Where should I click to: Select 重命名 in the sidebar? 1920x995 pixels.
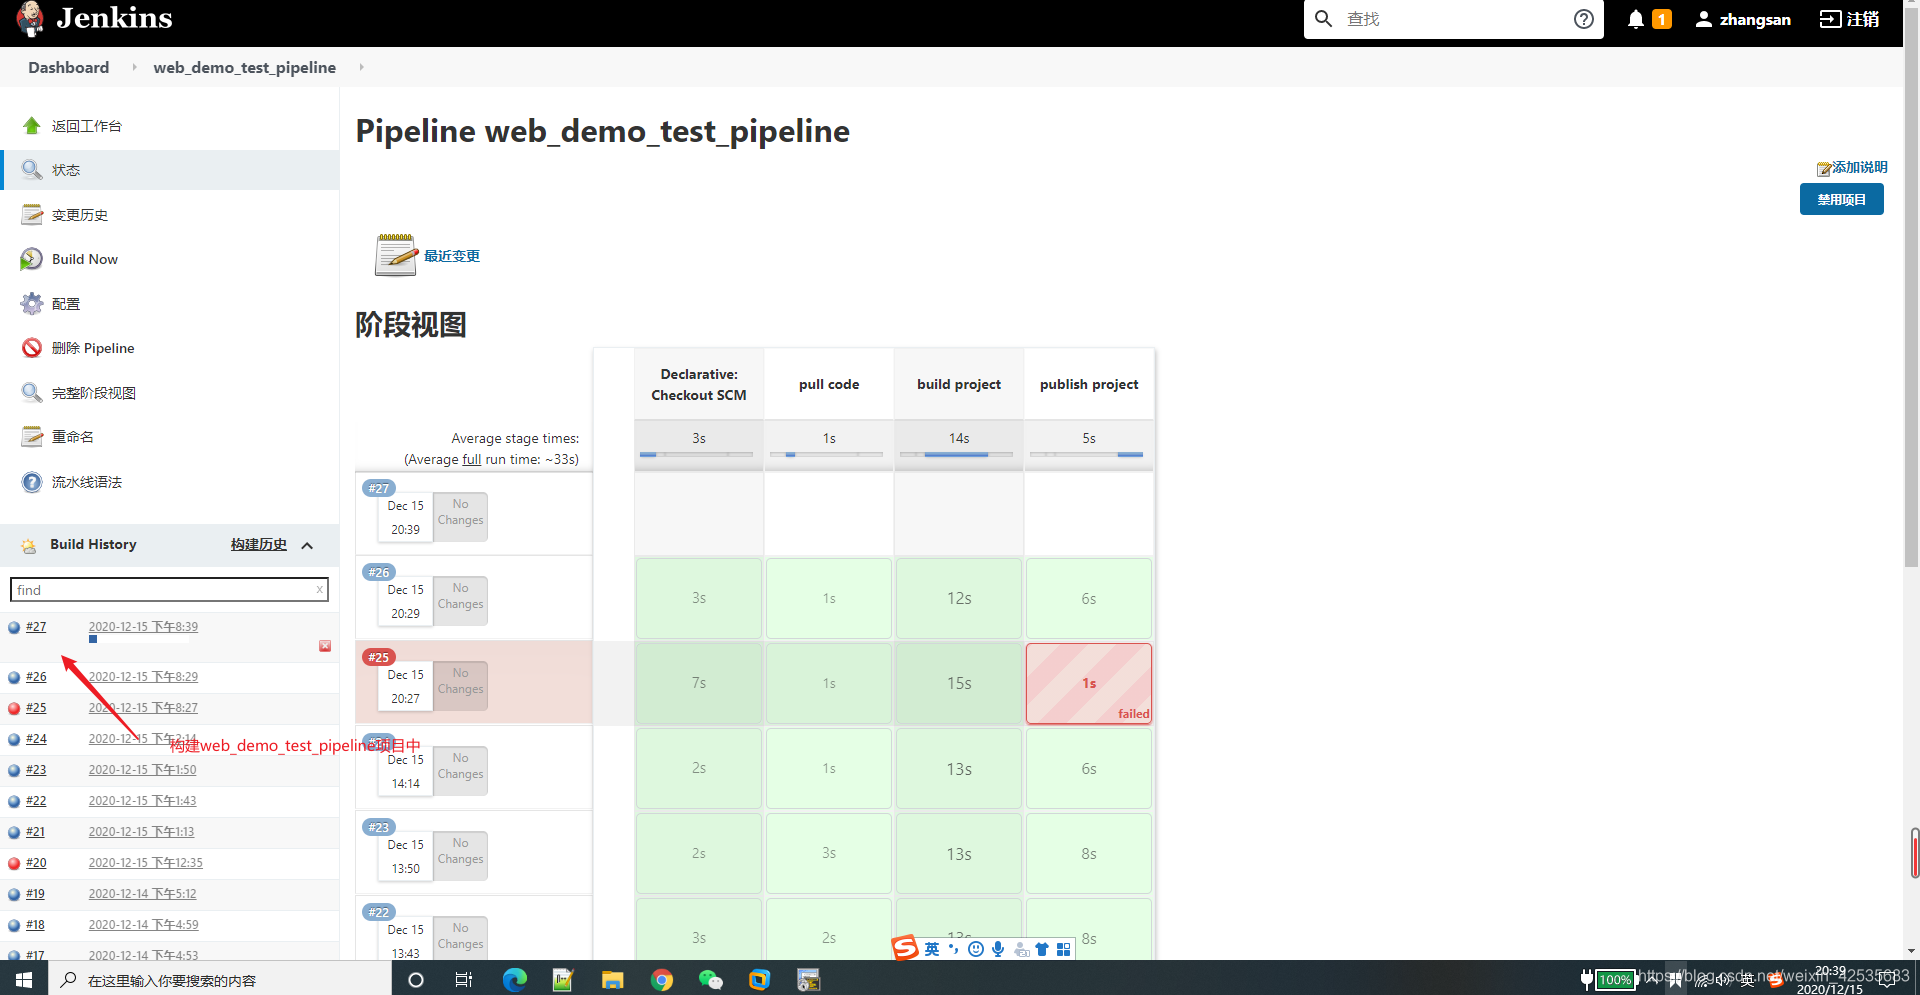point(73,437)
